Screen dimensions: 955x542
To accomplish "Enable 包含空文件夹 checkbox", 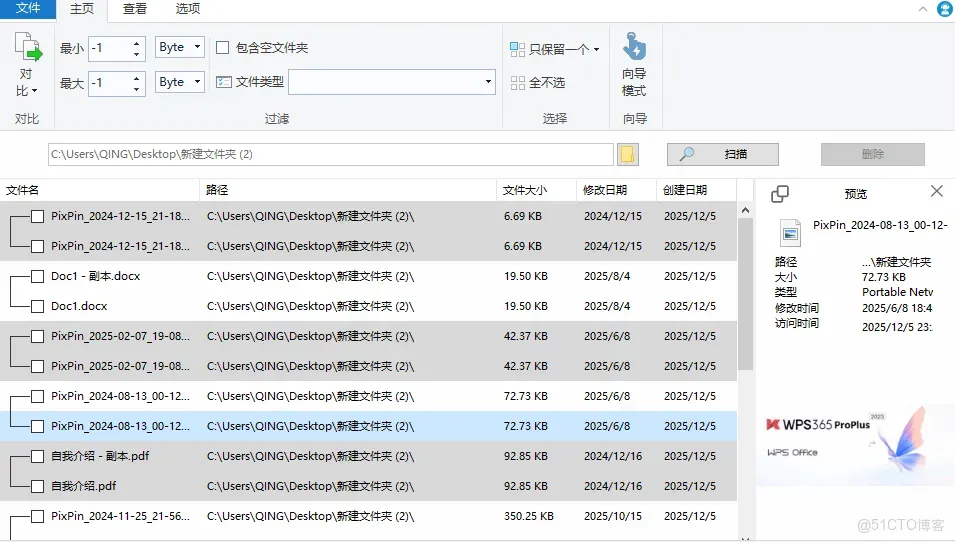I will (223, 48).
